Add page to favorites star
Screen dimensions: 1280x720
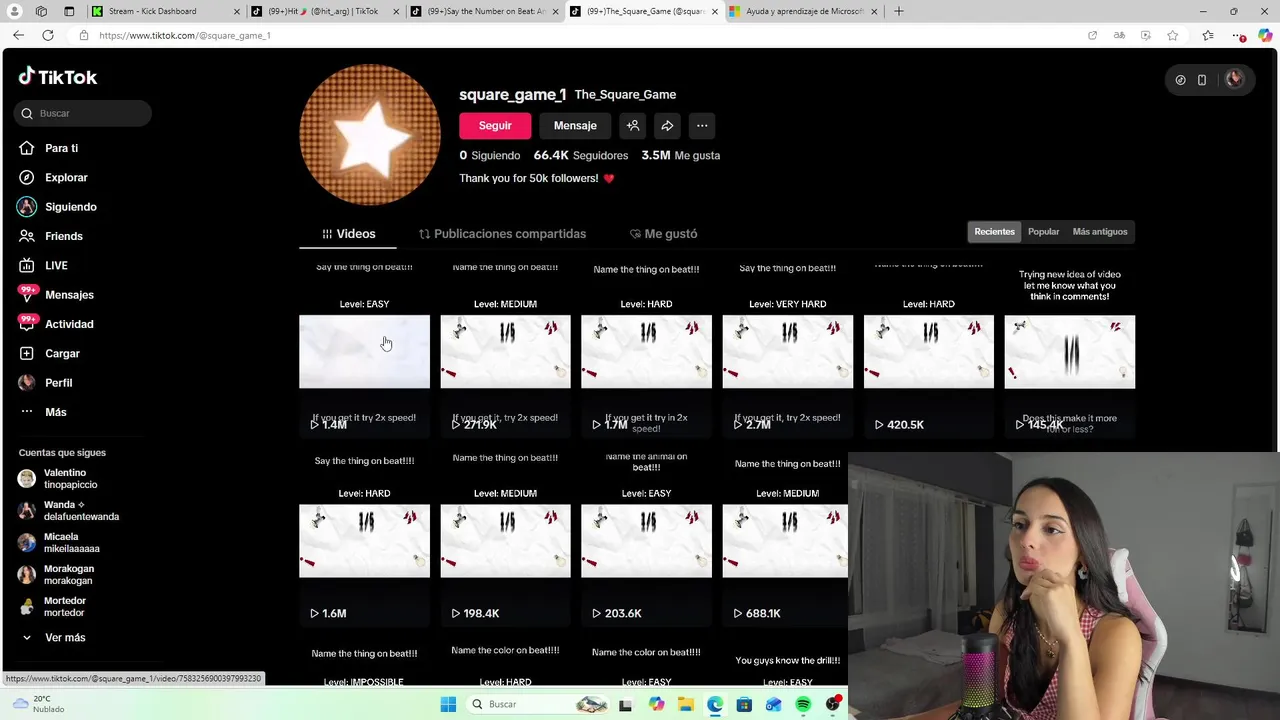[x=1172, y=35]
